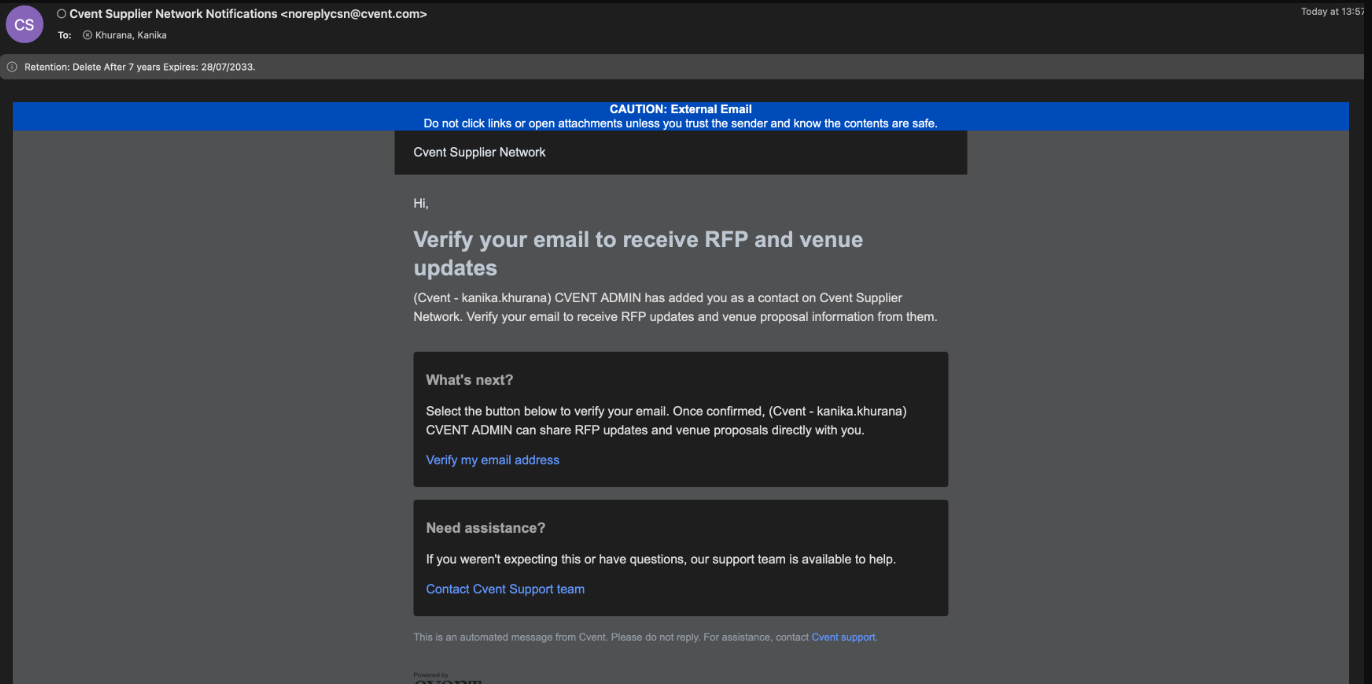Open Contact Cvent Support team link

coord(505,589)
